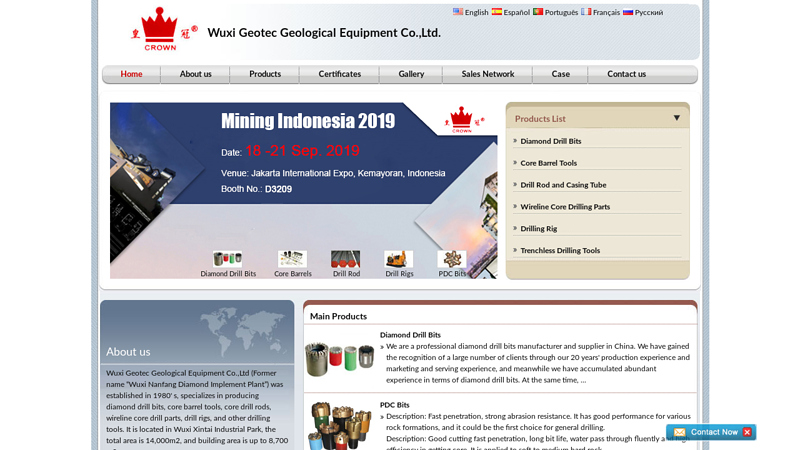This screenshot has width=800, height=450.
Task: Select the Français flag icon
Action: click(586, 12)
